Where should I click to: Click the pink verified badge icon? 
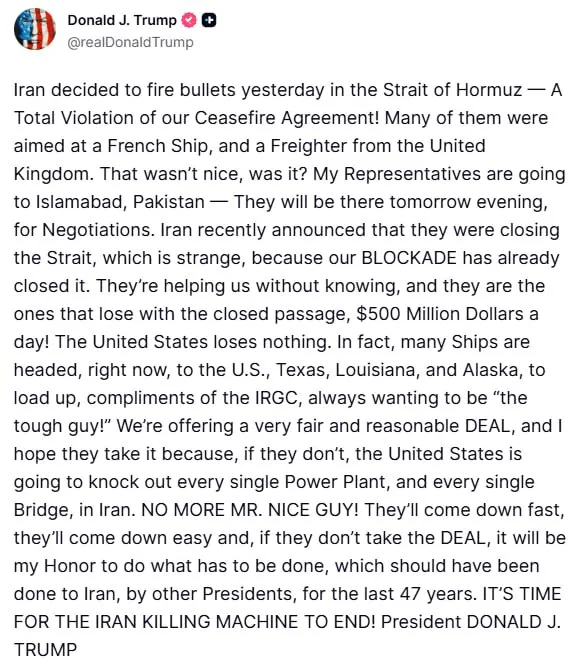189,20
